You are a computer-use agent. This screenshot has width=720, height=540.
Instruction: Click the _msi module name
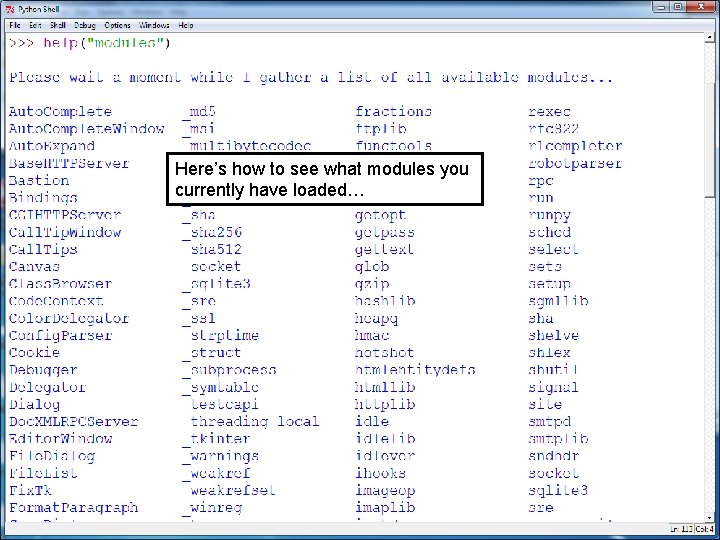[x=199, y=129]
